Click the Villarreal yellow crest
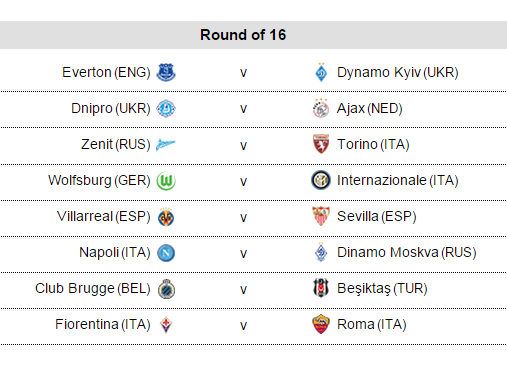Image resolution: width=507 pixels, height=366 pixels. coord(166,217)
